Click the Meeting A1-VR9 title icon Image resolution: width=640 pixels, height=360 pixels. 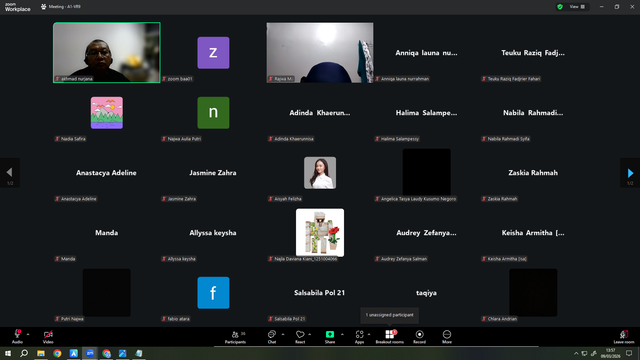click(x=44, y=7)
